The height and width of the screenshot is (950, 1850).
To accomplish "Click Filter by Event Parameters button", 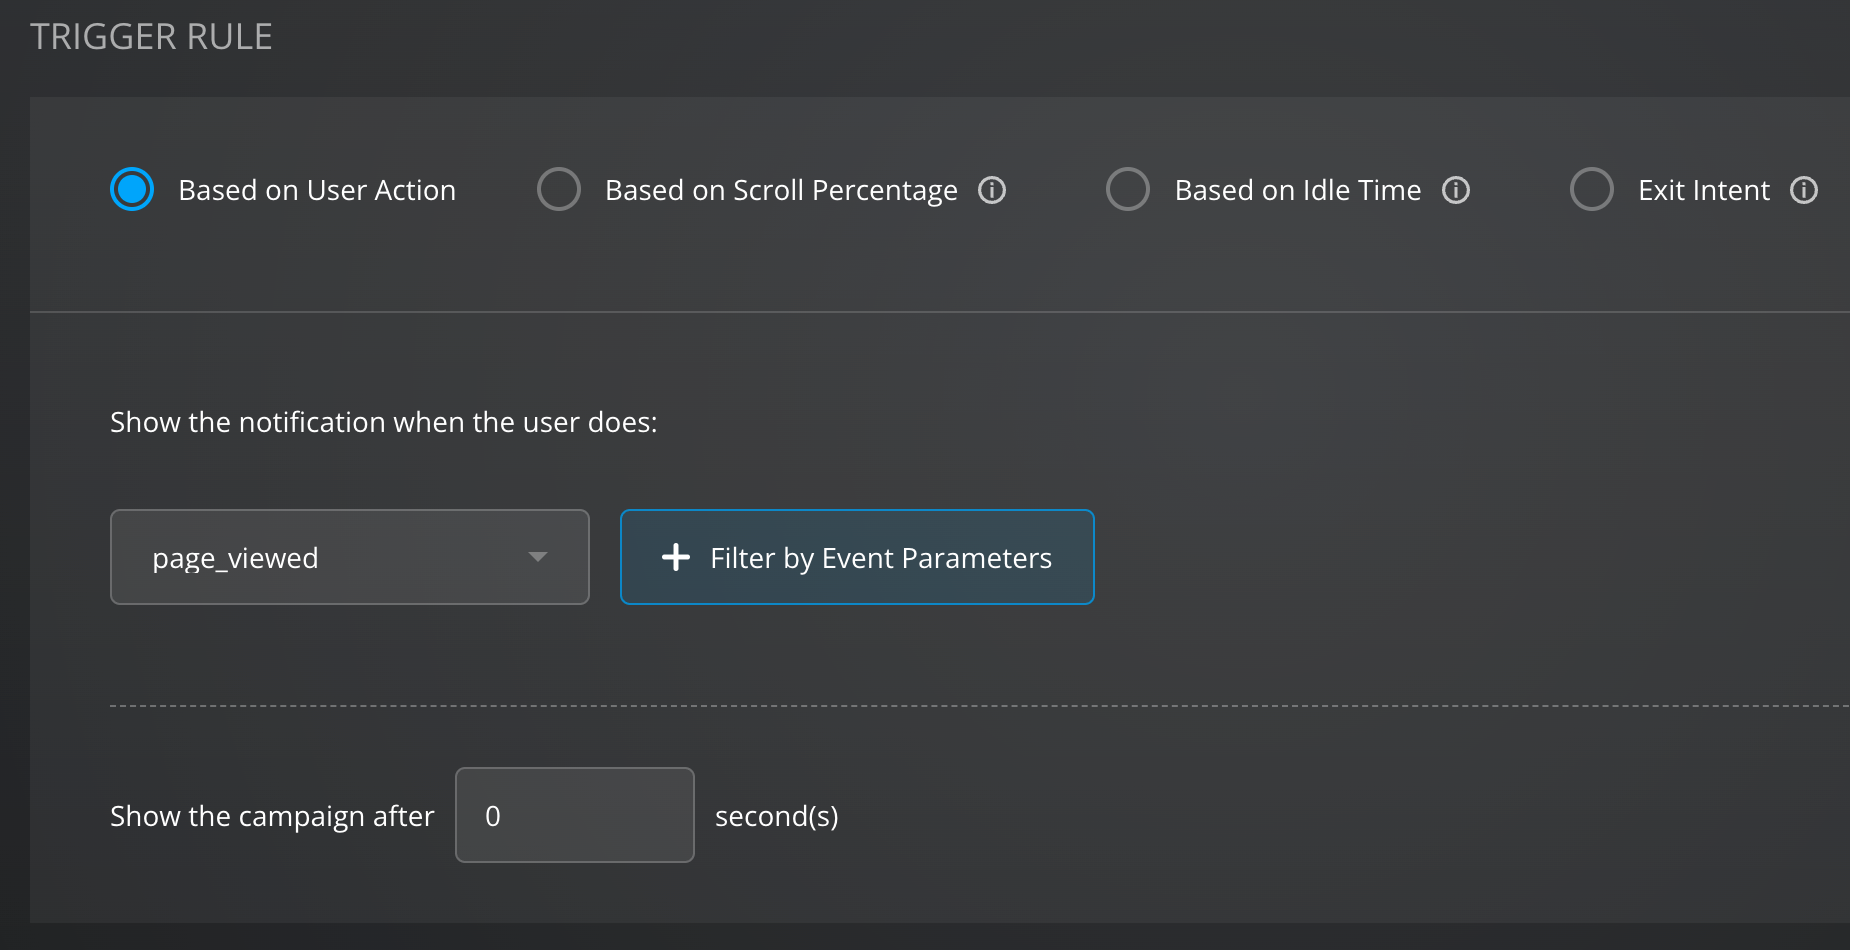I will pos(857,557).
